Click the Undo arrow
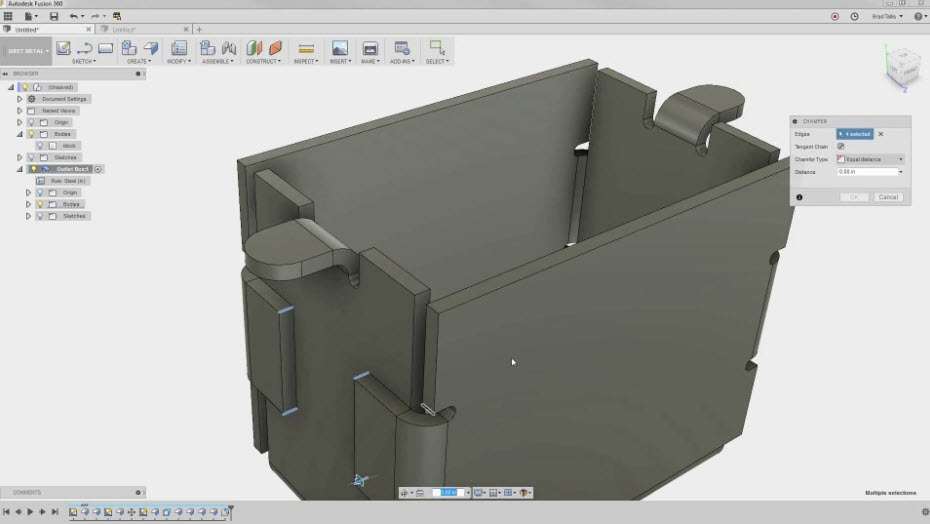 tap(74, 17)
